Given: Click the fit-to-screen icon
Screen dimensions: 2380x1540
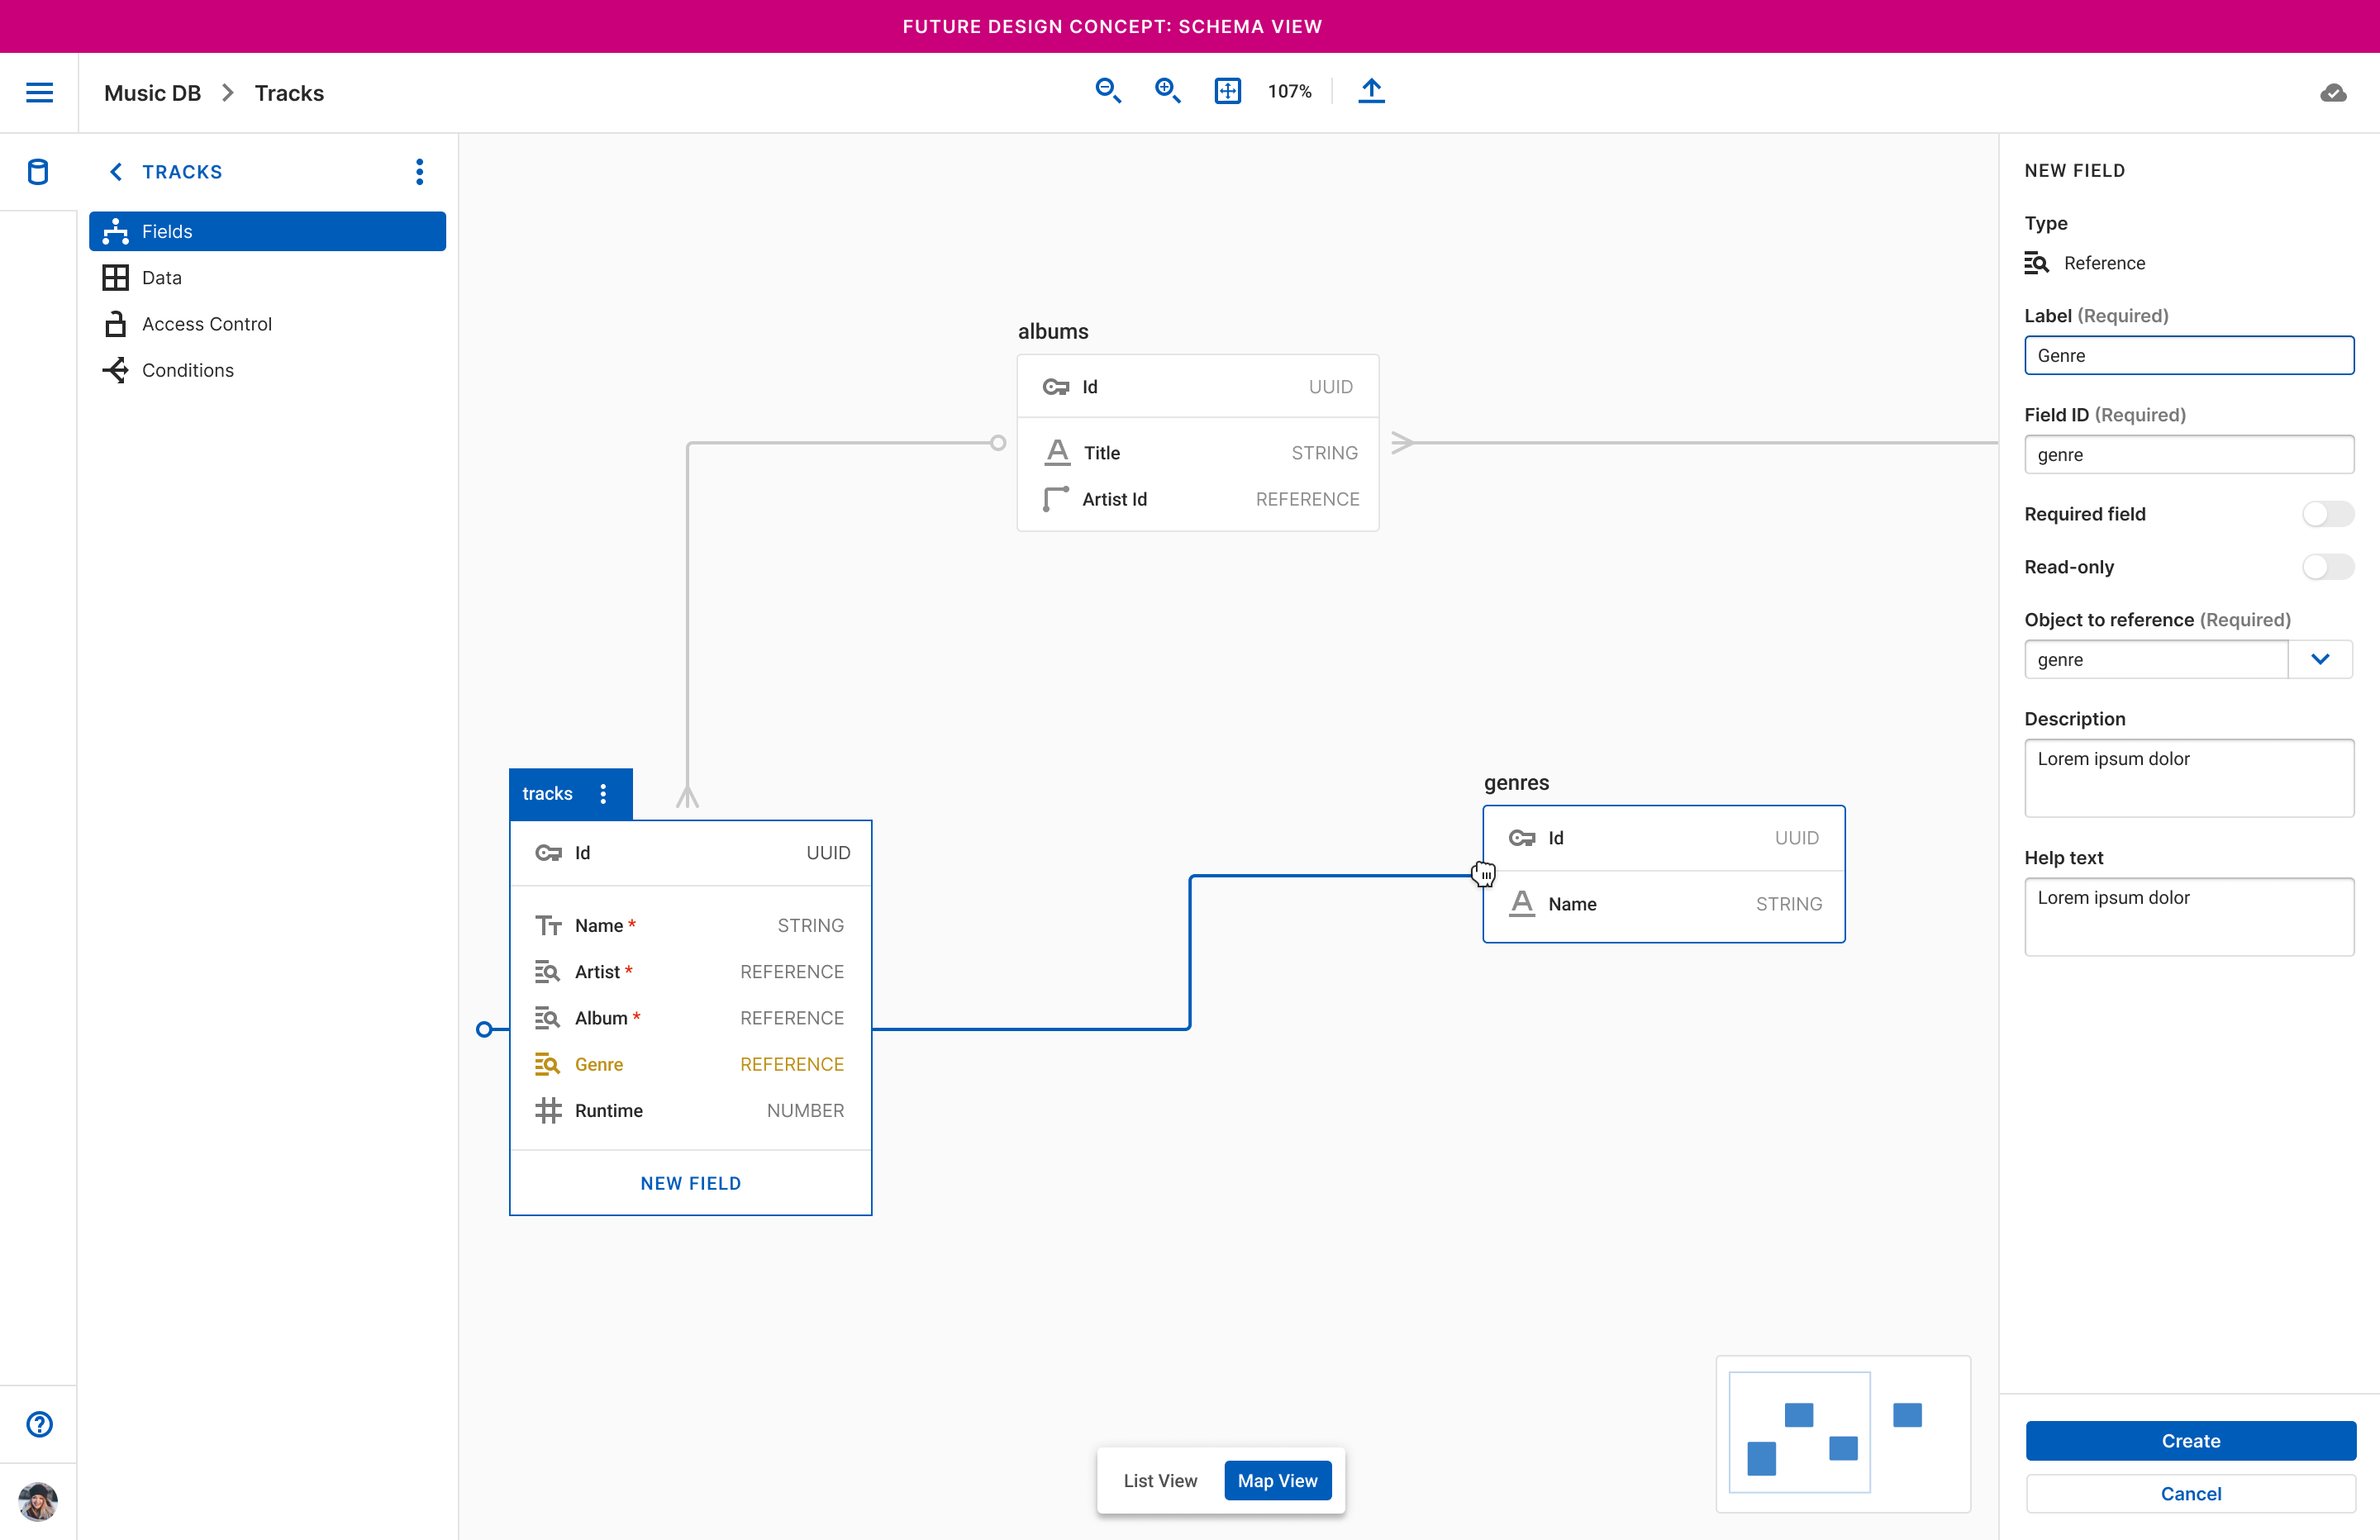Looking at the screenshot, I should tap(1227, 91).
